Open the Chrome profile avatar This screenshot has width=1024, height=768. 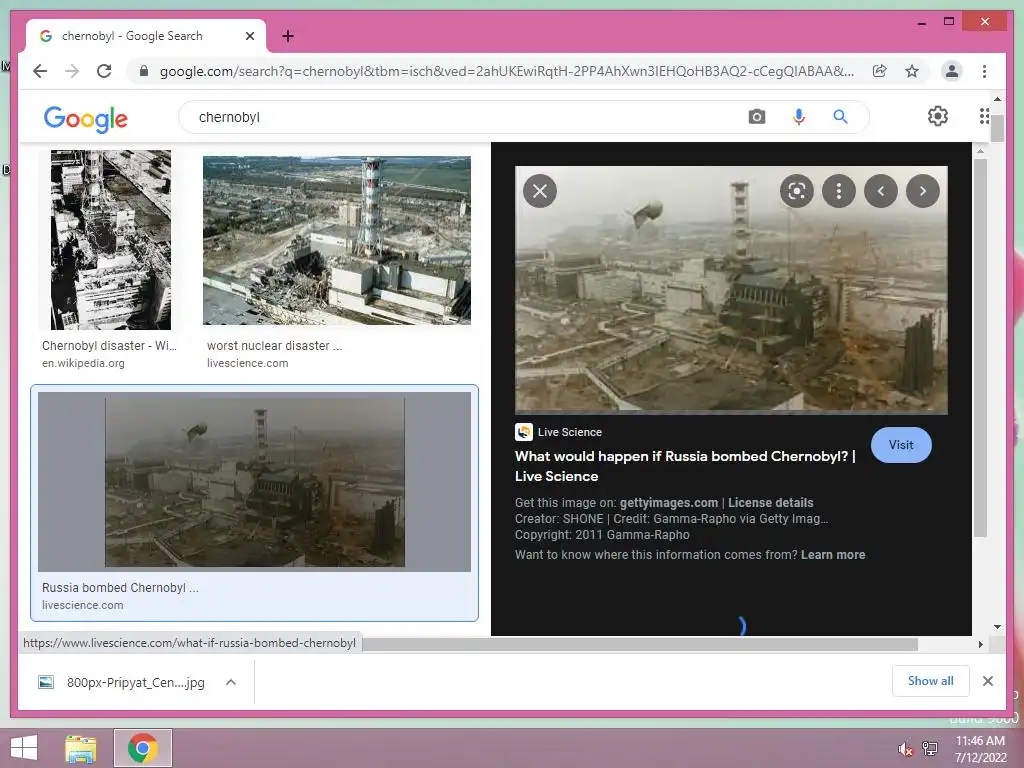(x=952, y=71)
